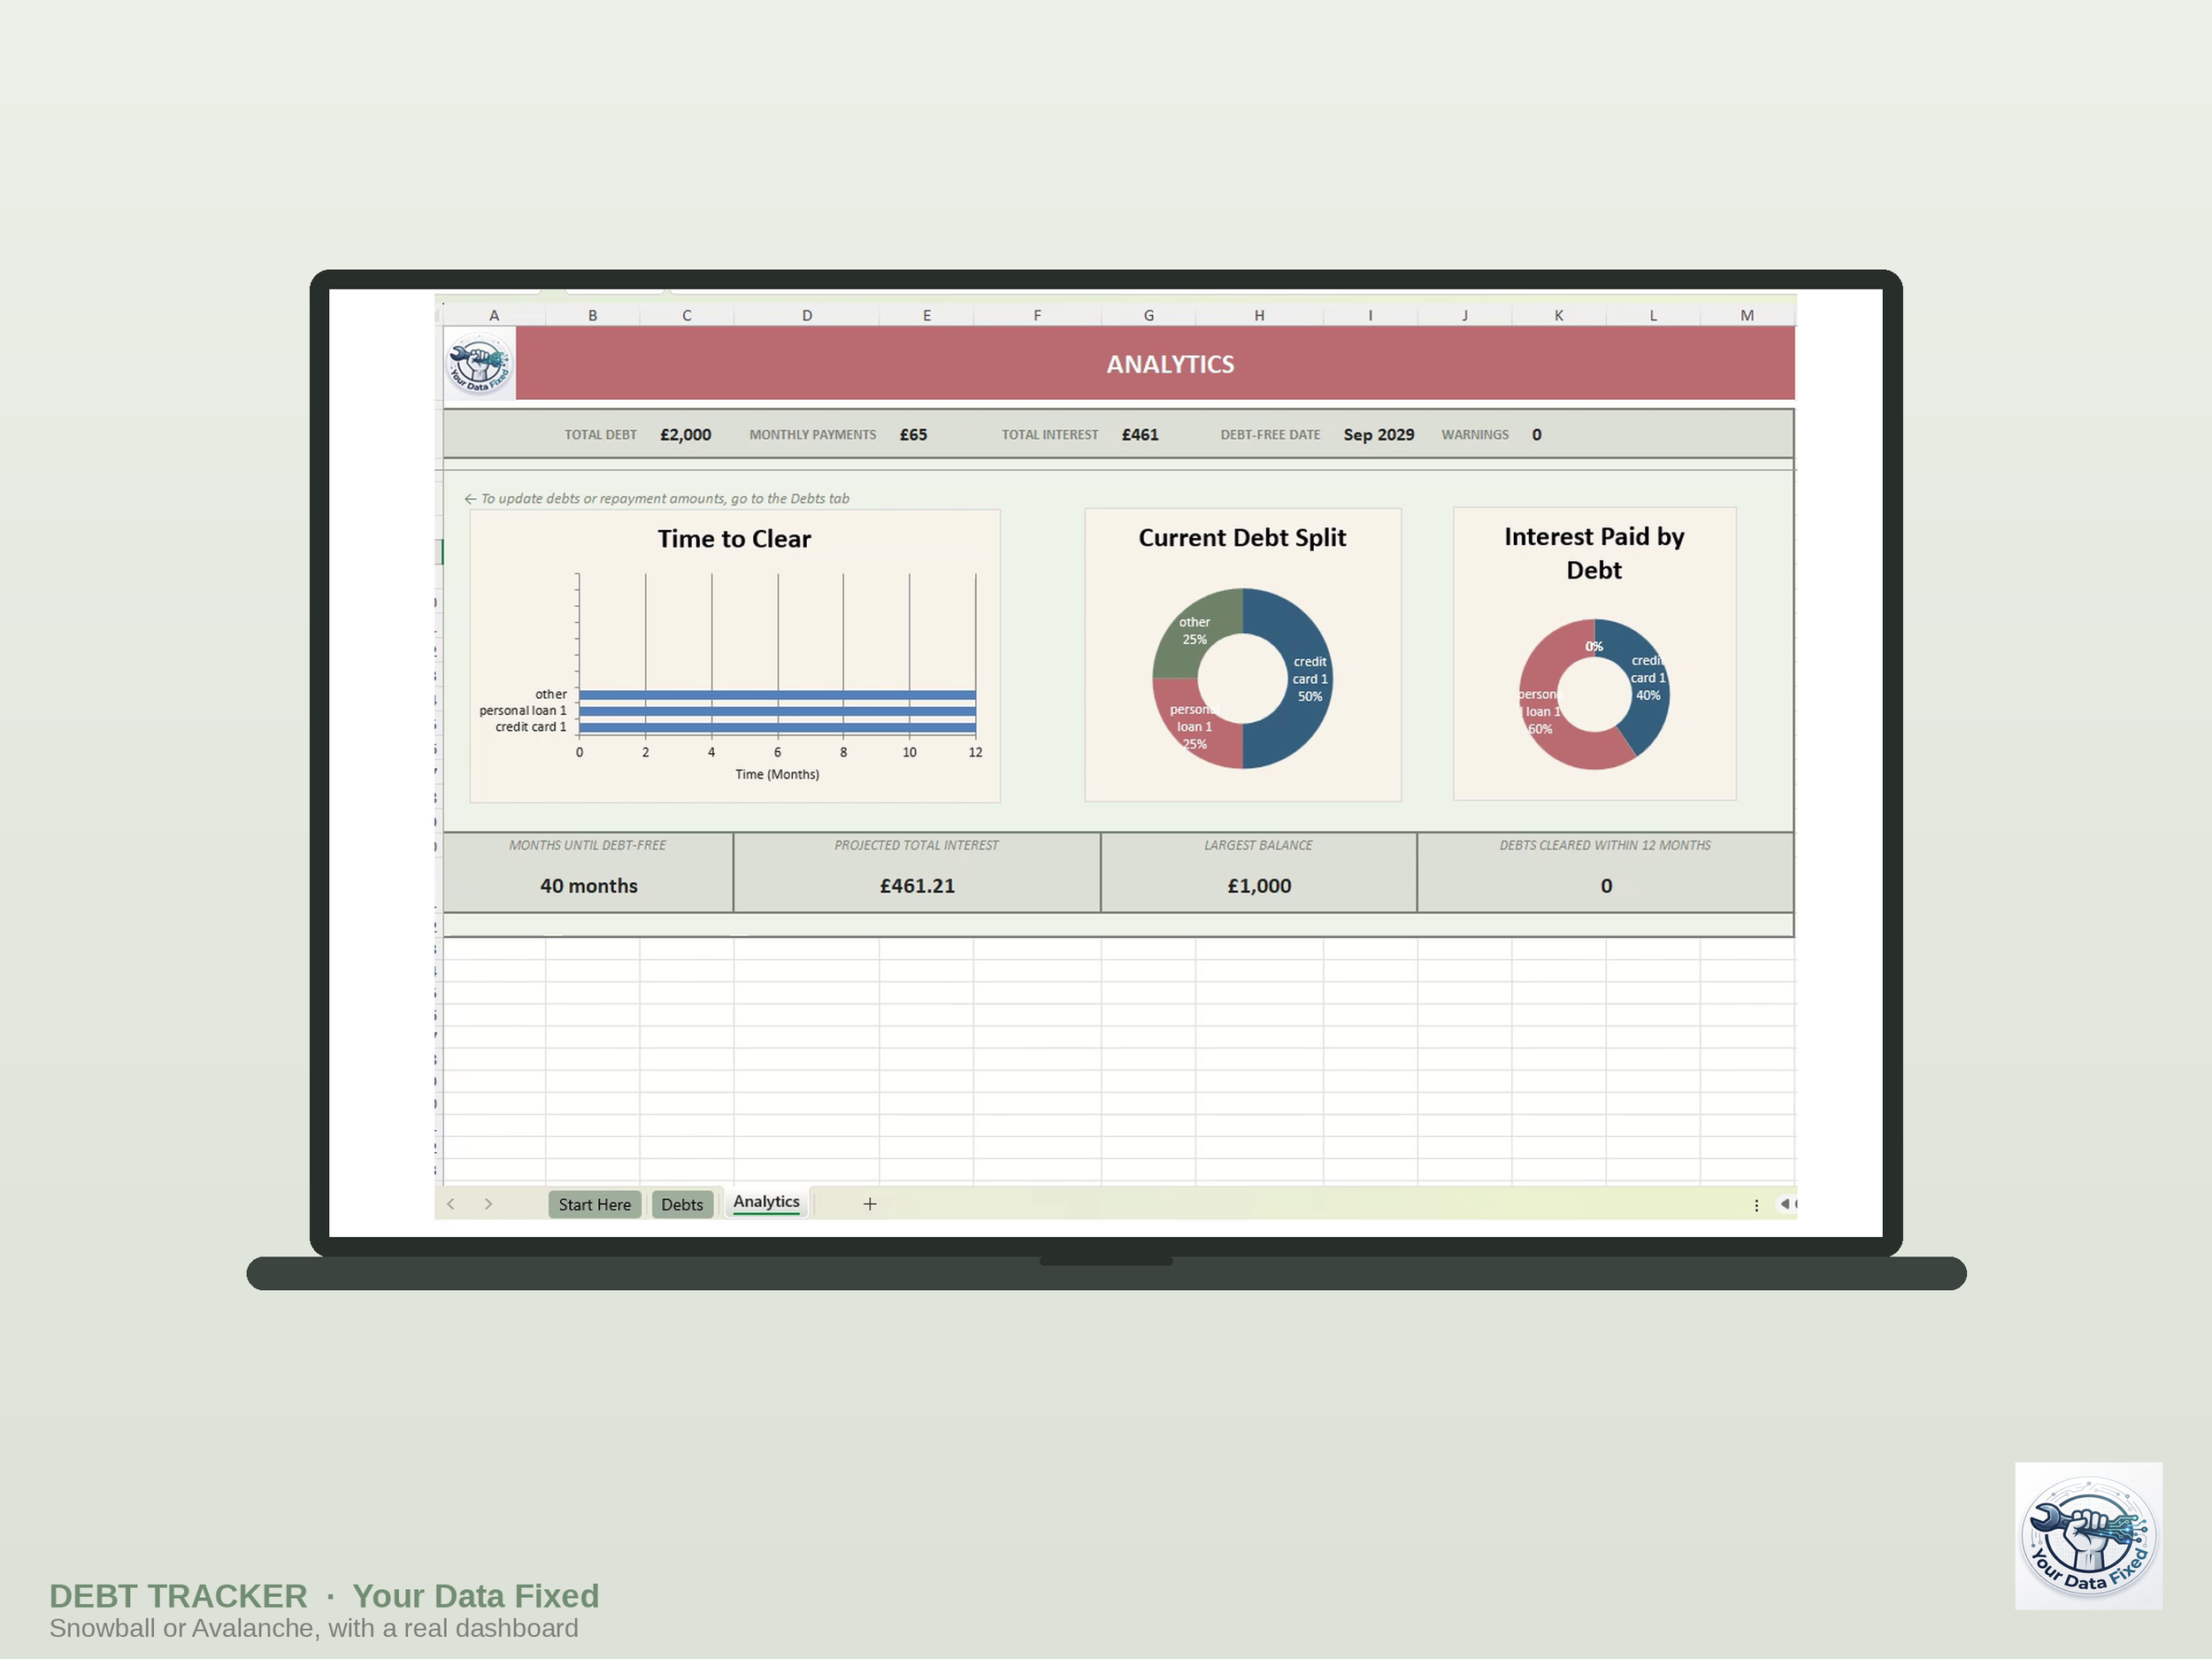Open the three-dot tab bar options
2212x1659 pixels.
[x=1756, y=1205]
